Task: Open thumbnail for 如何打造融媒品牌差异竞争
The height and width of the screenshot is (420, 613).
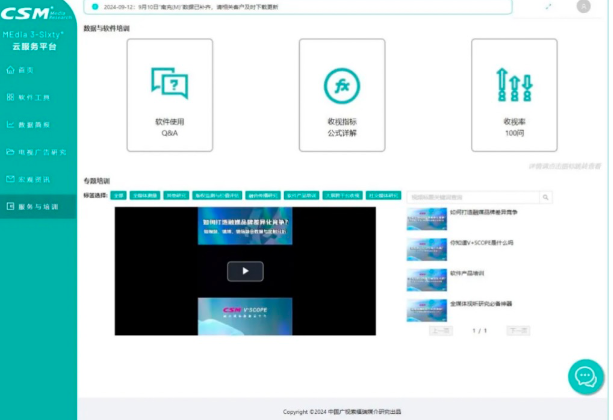Action: click(x=427, y=219)
